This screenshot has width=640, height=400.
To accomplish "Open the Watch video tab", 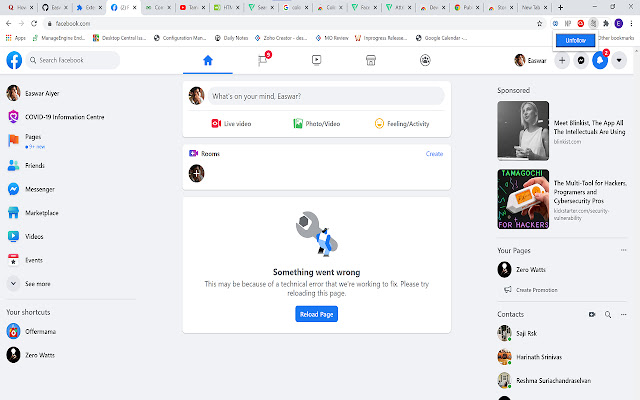I will tap(316, 61).
